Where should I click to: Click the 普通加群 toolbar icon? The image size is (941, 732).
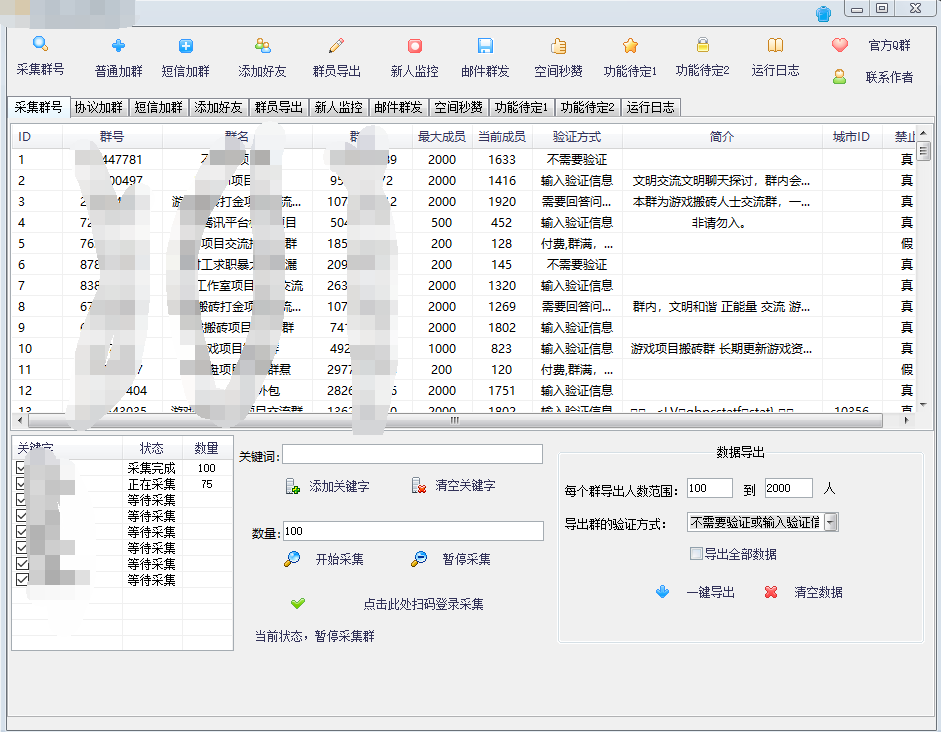[118, 46]
